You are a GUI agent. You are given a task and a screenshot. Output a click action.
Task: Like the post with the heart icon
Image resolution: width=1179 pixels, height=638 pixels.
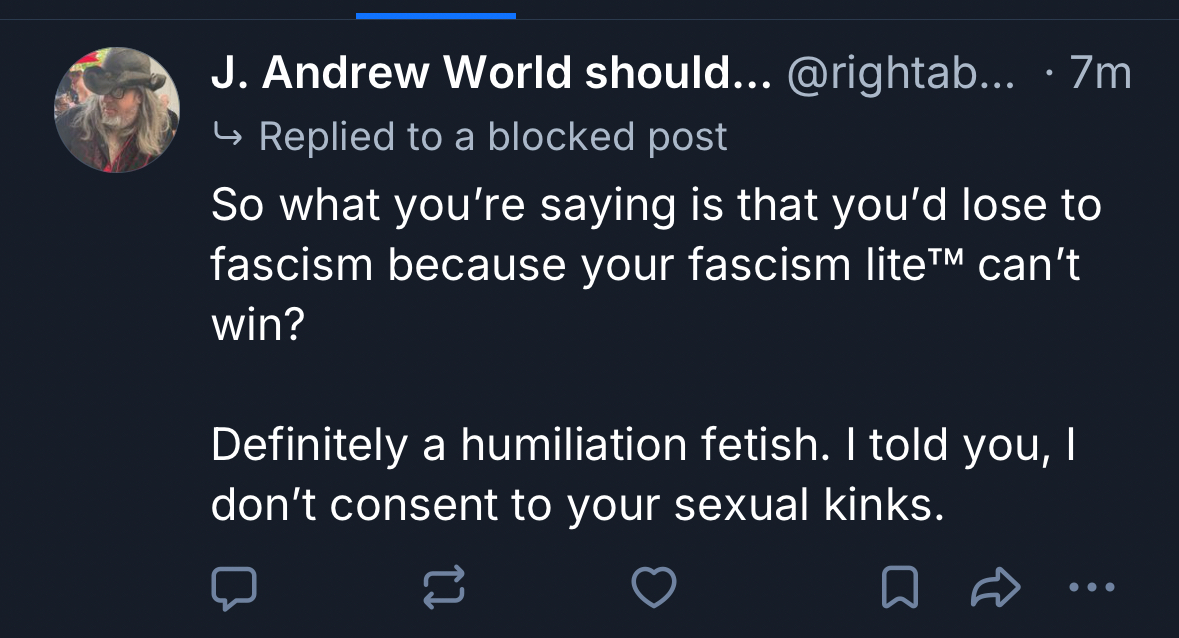coord(656,588)
